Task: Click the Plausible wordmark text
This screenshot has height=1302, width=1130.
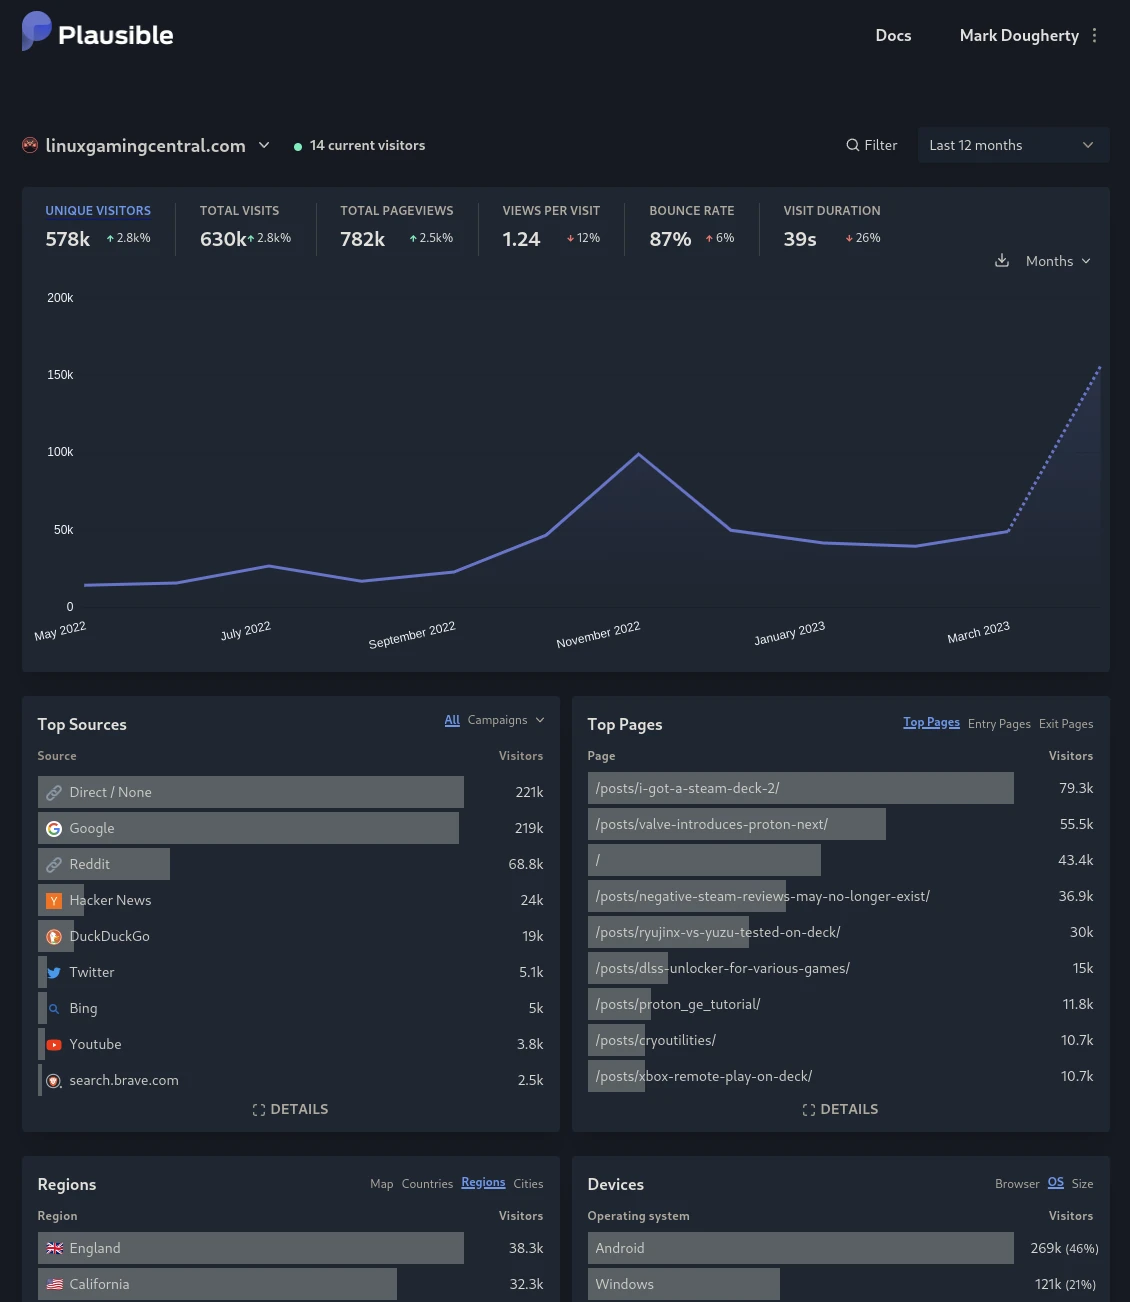Action: point(116,35)
